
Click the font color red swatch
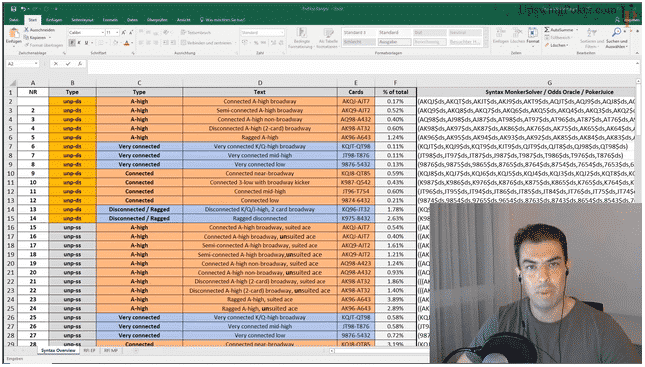pos(127,43)
